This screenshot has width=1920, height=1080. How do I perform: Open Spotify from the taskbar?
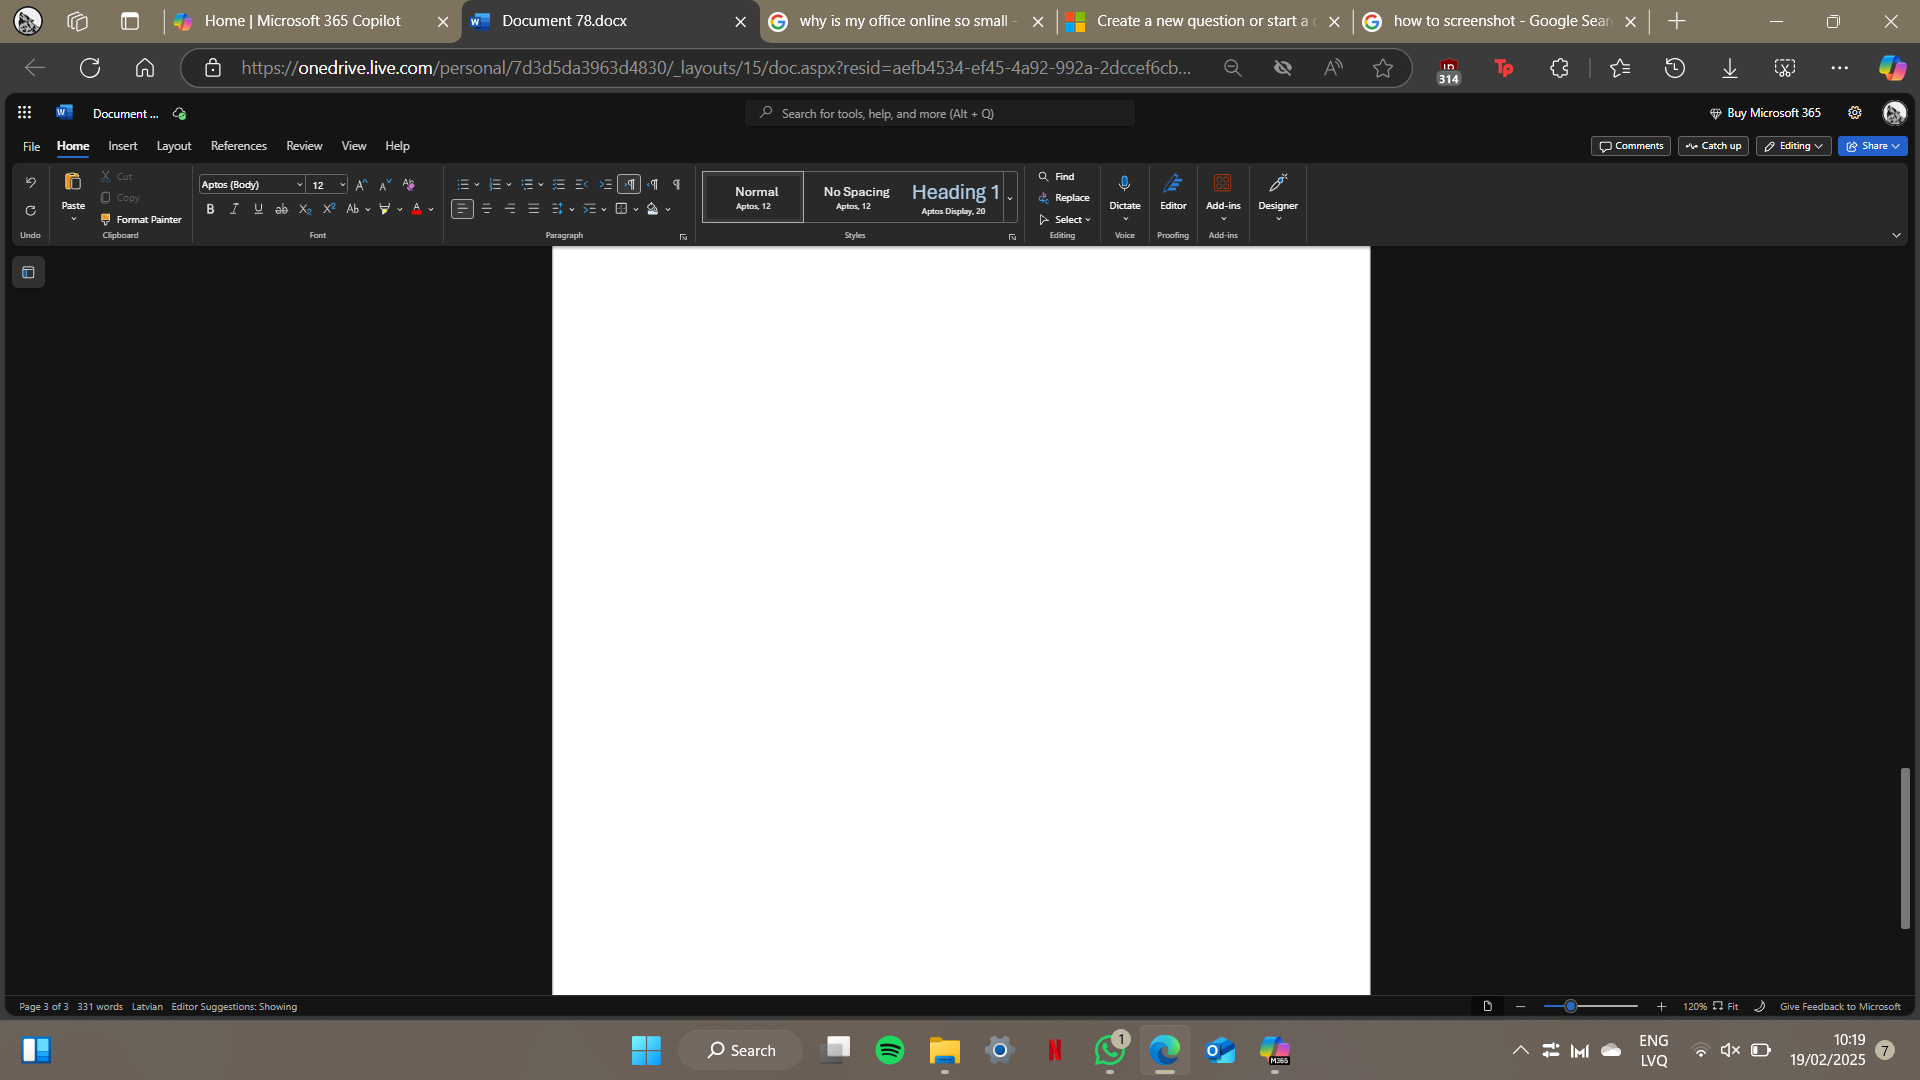coord(890,1050)
